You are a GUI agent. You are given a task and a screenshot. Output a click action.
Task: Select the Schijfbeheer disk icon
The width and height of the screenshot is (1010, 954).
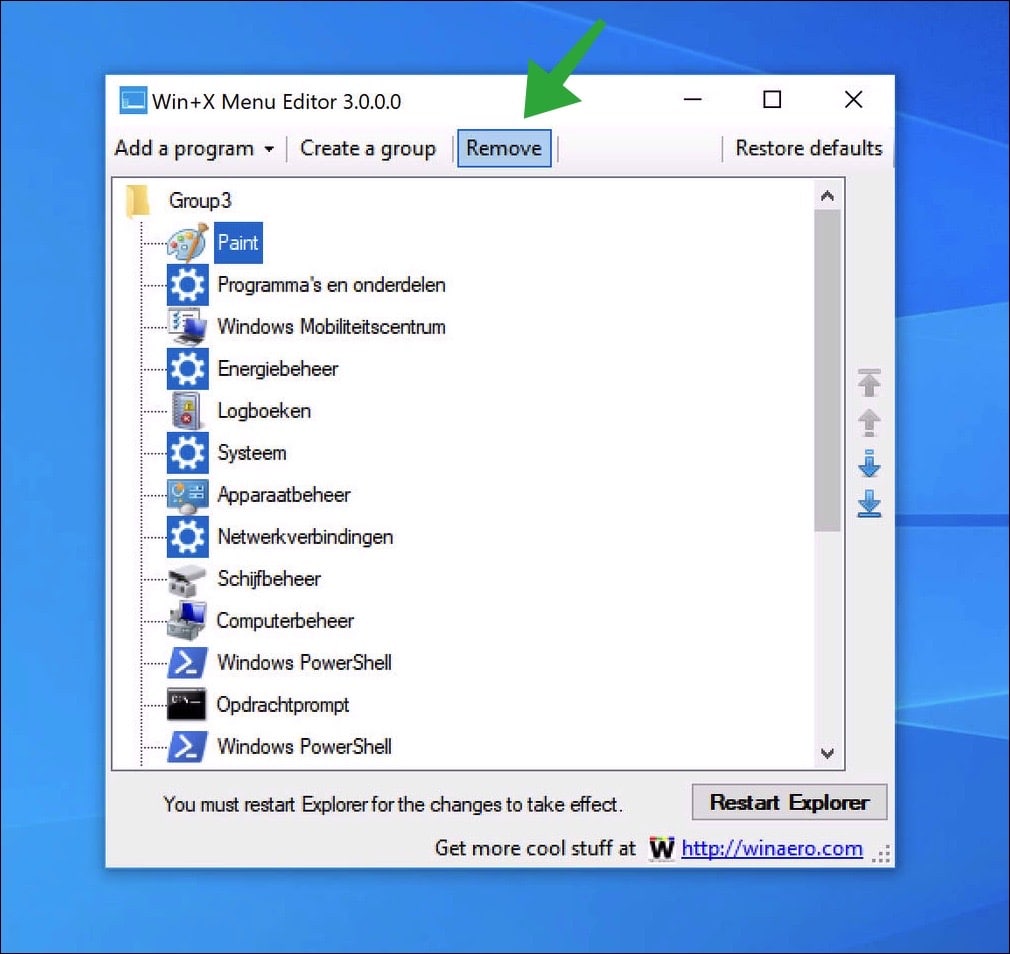pos(187,579)
